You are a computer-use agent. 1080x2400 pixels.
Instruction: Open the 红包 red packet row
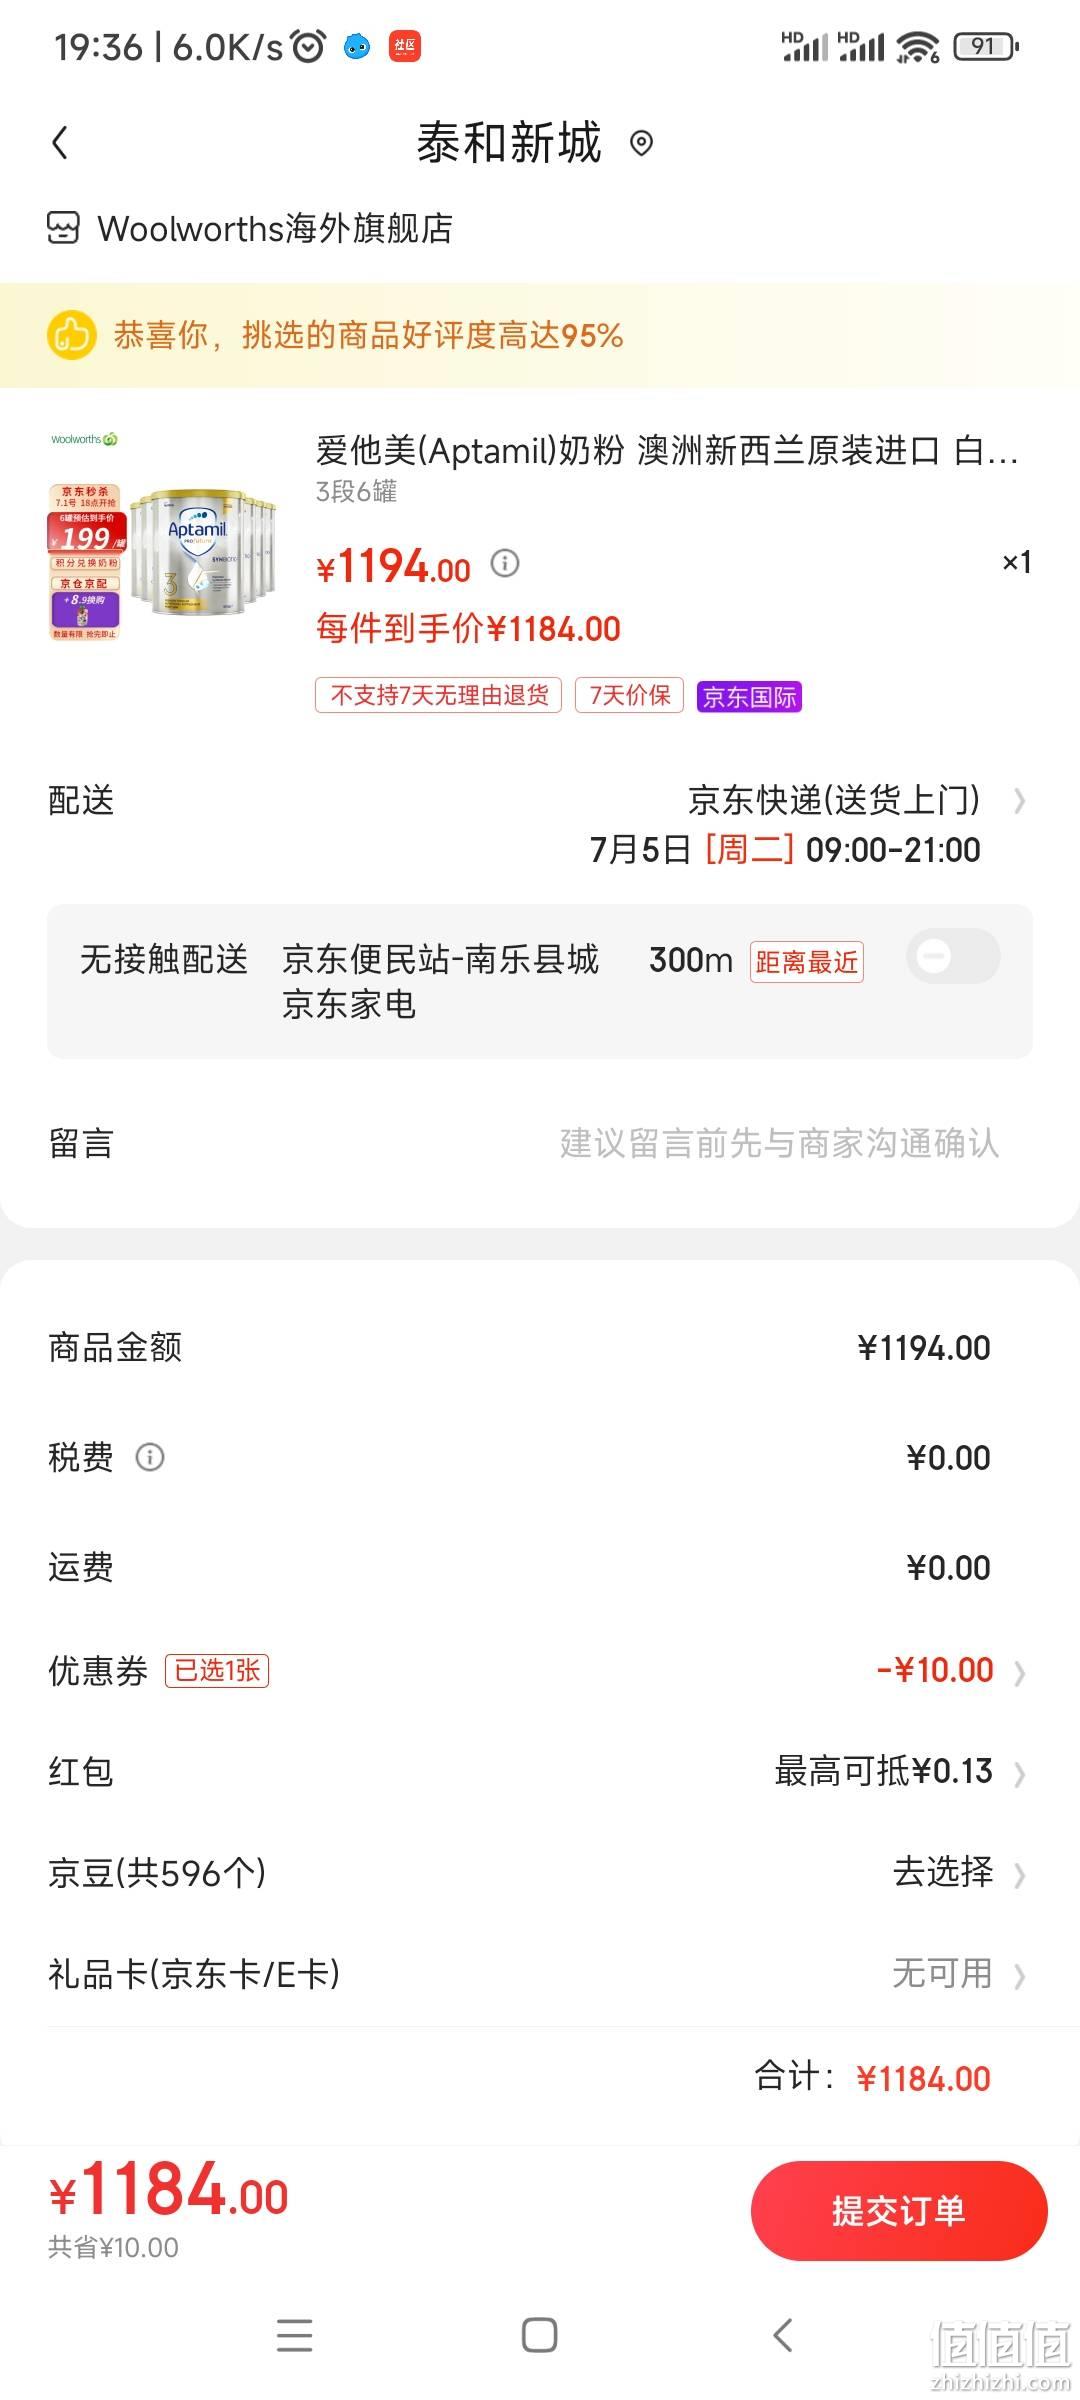click(540, 1772)
